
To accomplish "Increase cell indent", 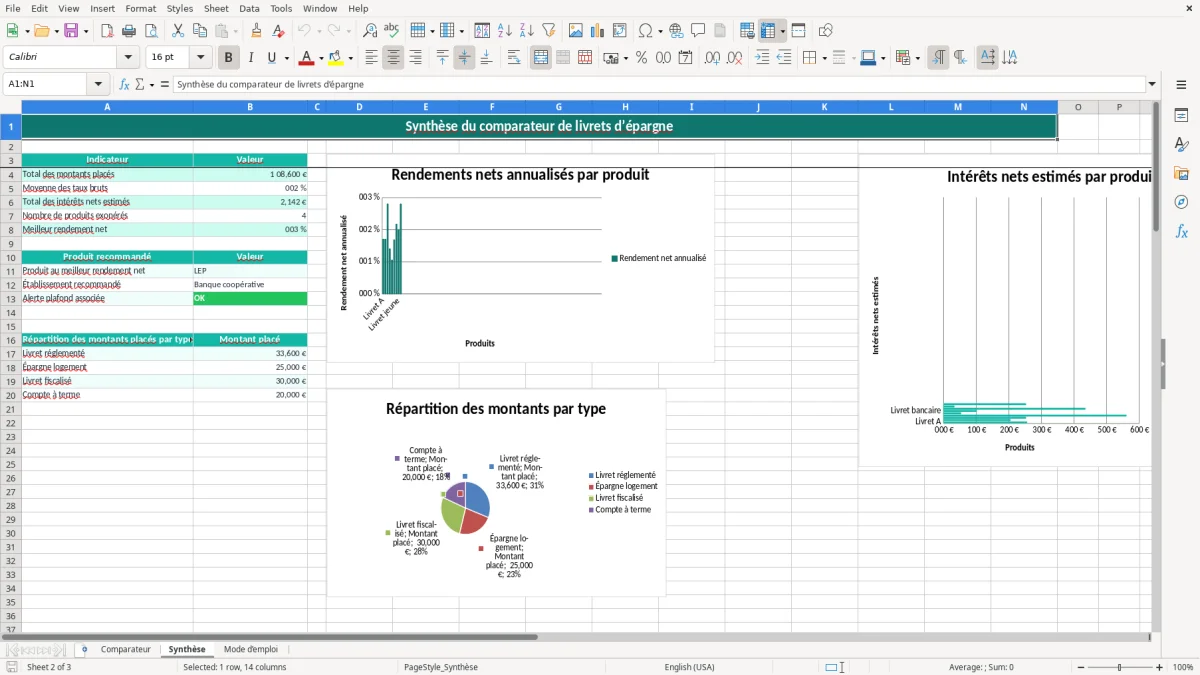I will (x=763, y=58).
